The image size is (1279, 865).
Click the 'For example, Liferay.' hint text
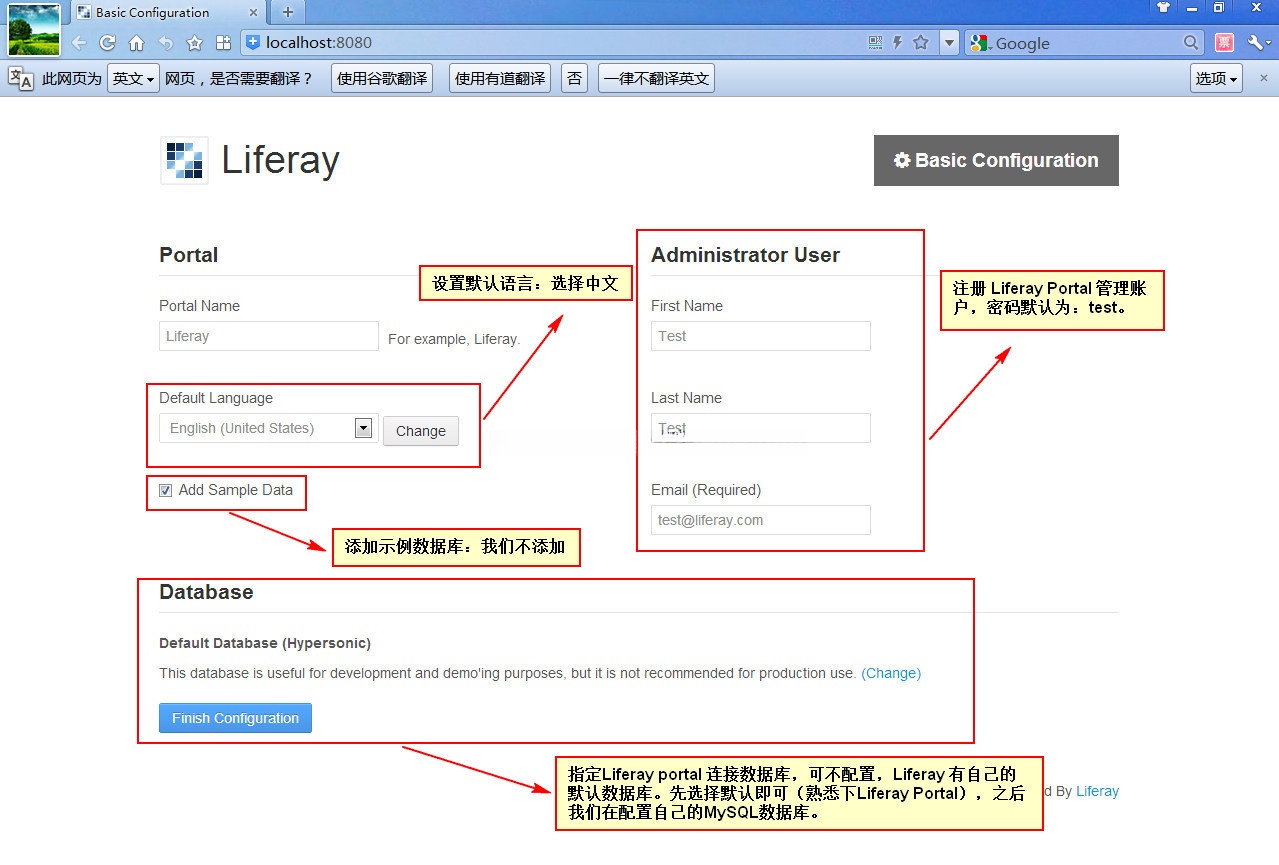454,339
